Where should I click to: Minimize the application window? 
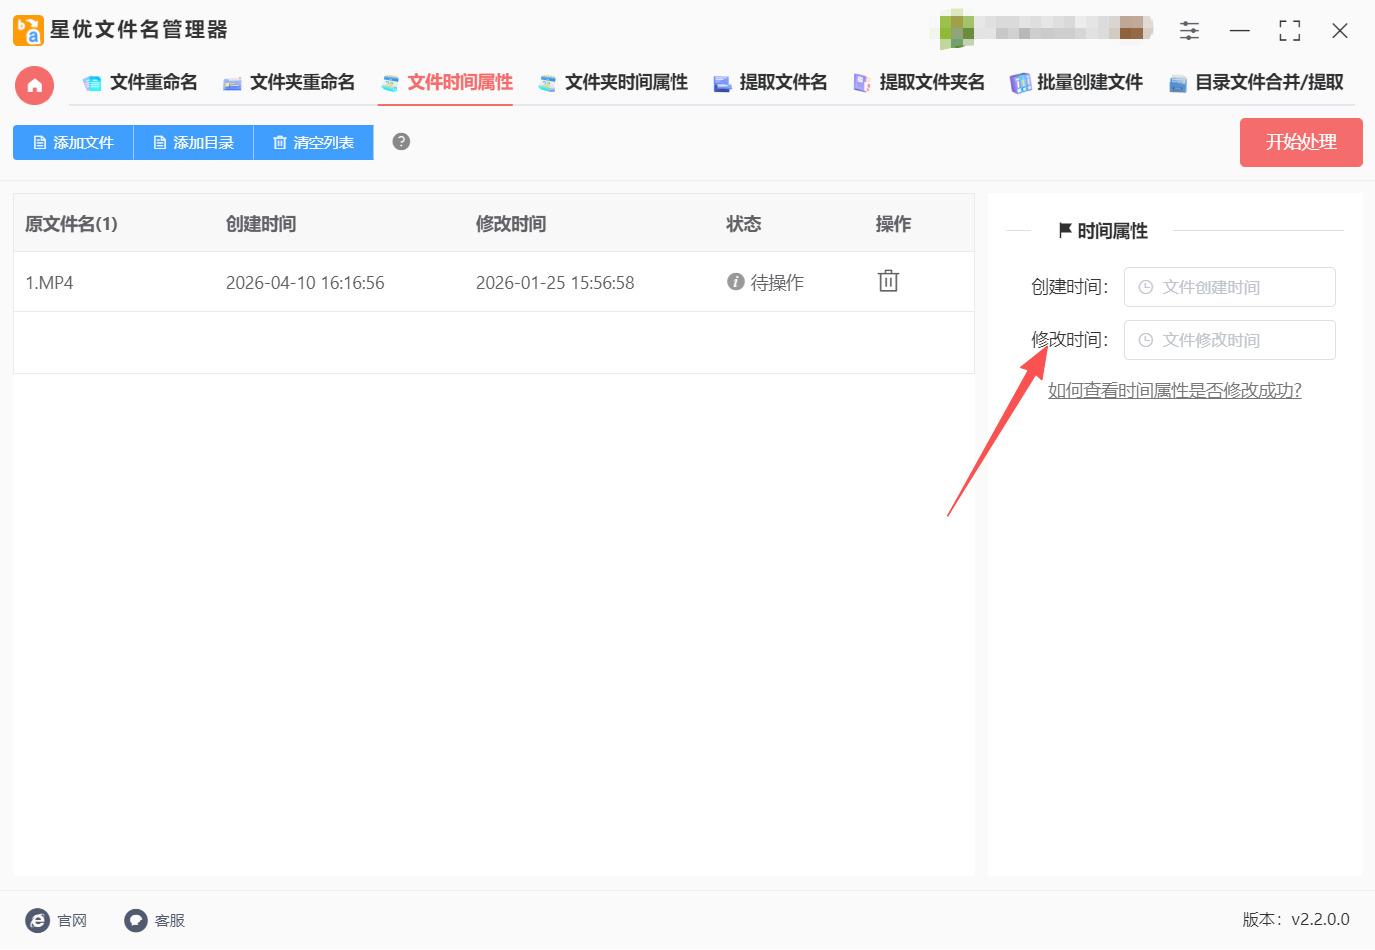(1240, 31)
